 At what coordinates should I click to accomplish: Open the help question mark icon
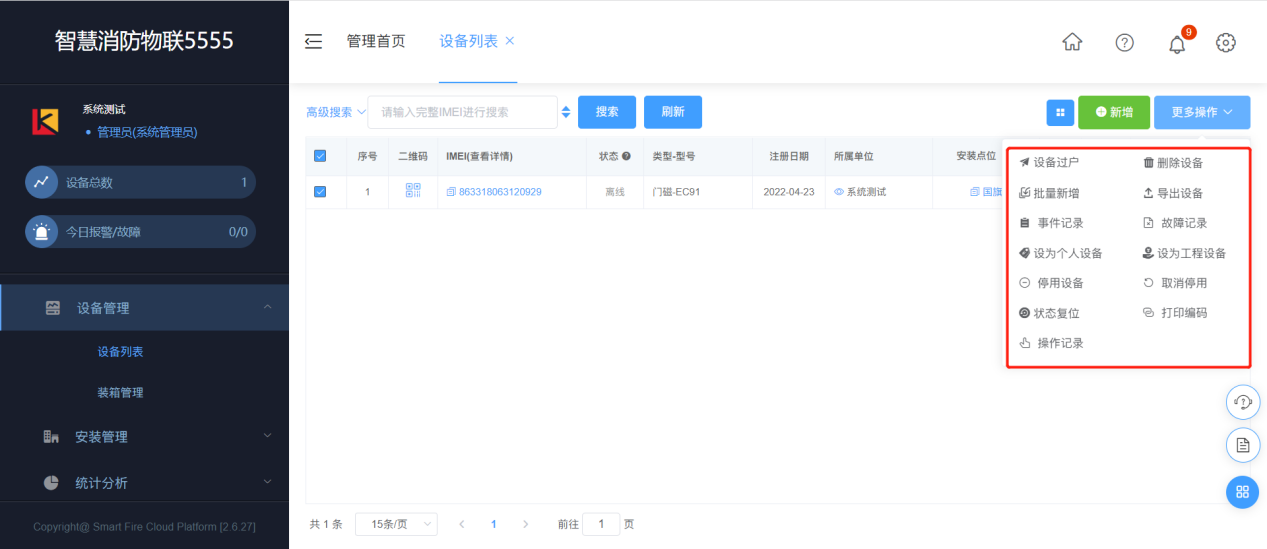point(1125,42)
